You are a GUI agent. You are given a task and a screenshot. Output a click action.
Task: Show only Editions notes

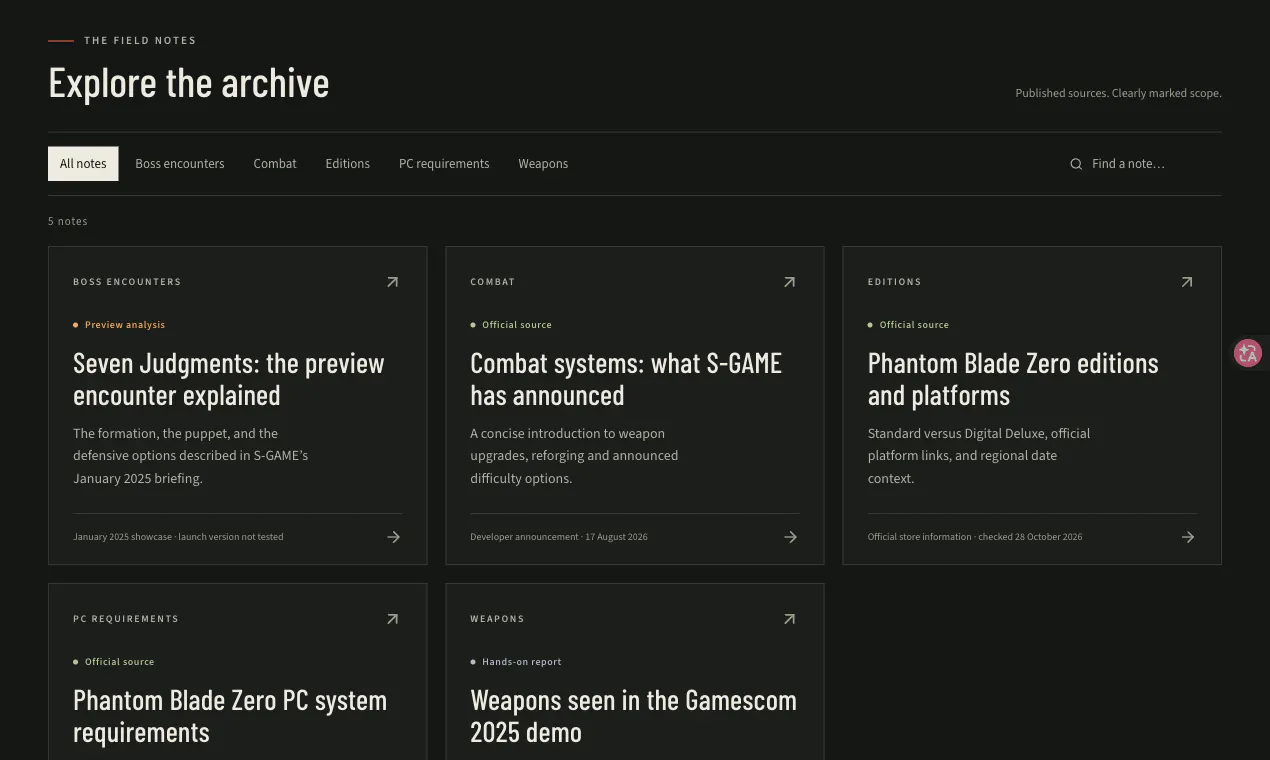(x=347, y=164)
